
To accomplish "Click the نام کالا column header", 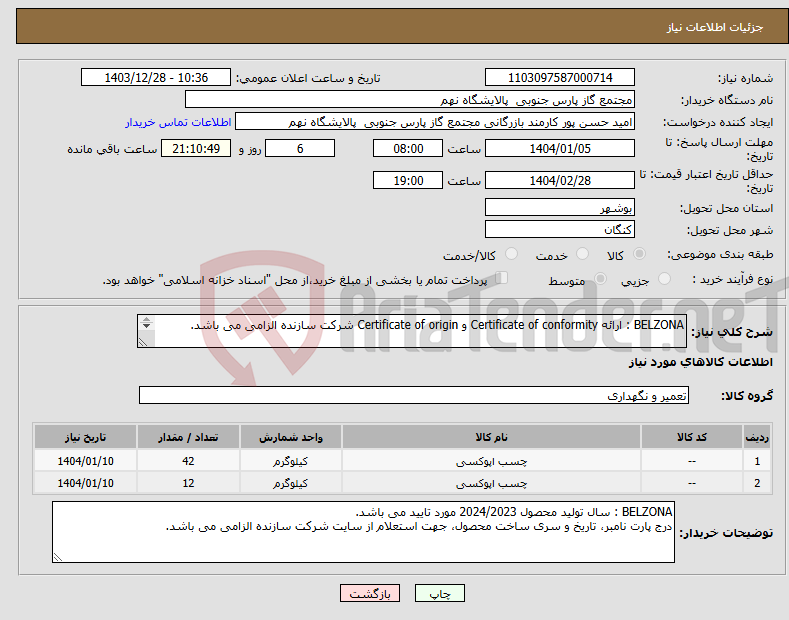I will pos(491,437).
